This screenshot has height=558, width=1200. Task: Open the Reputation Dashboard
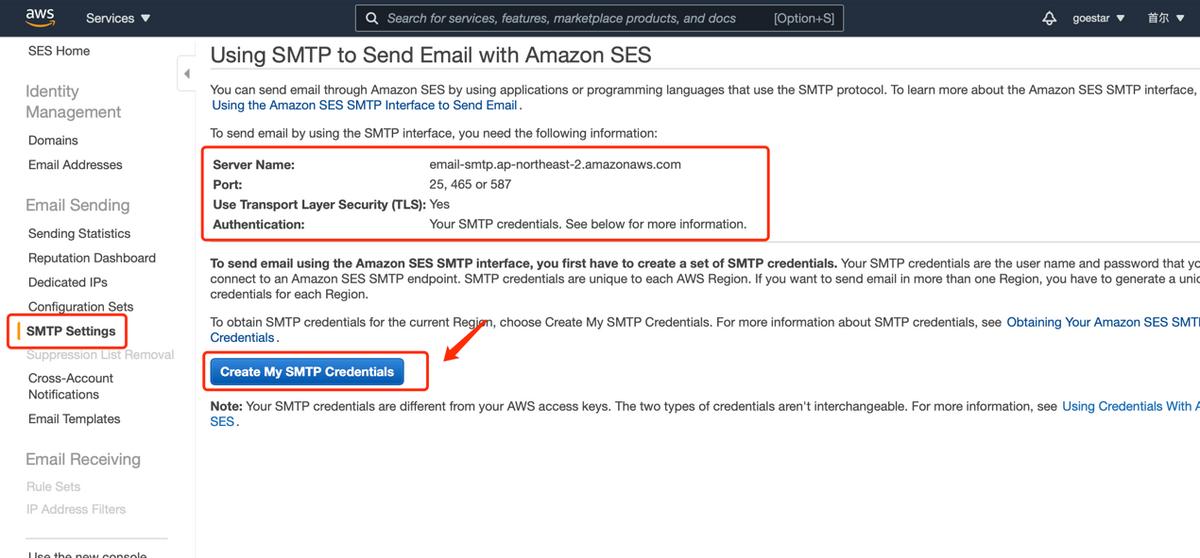[92, 258]
